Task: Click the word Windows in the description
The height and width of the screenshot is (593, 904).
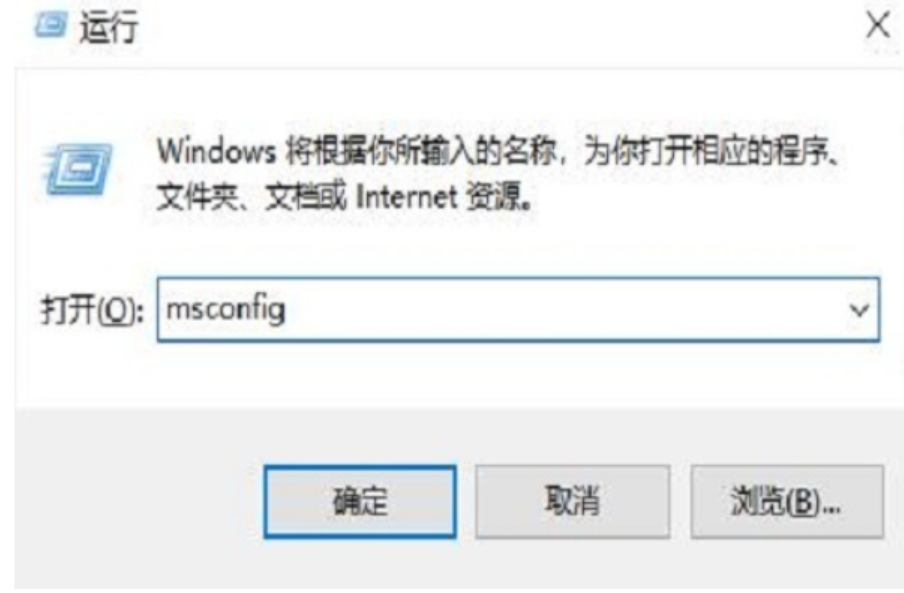Action: pos(216,152)
